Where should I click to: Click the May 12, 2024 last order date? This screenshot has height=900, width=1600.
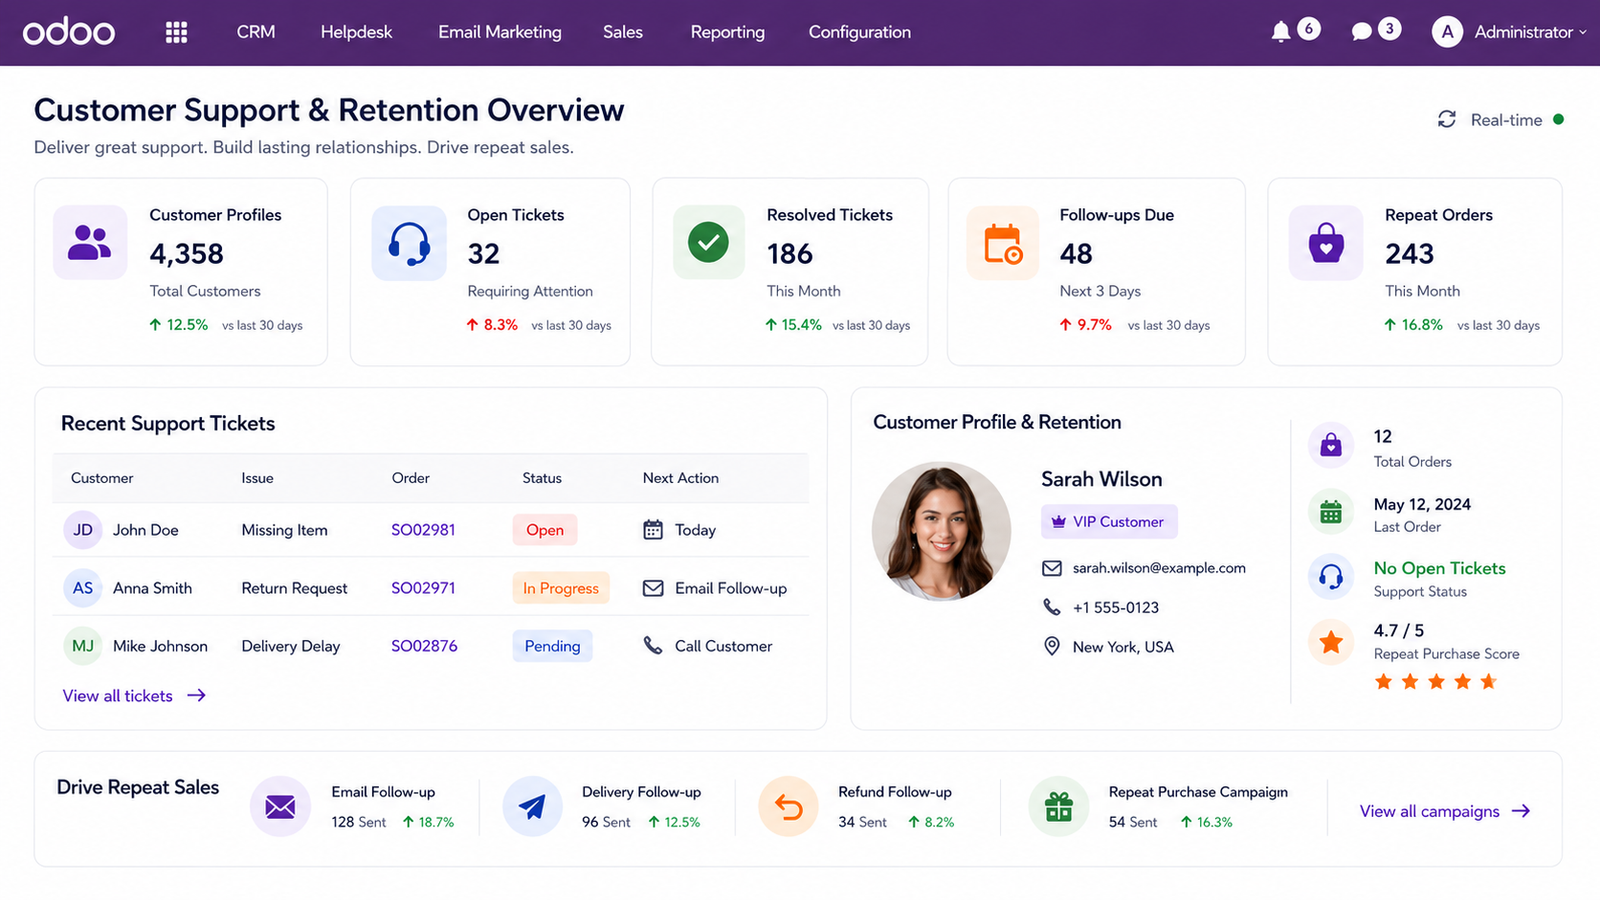pyautogui.click(x=1422, y=504)
